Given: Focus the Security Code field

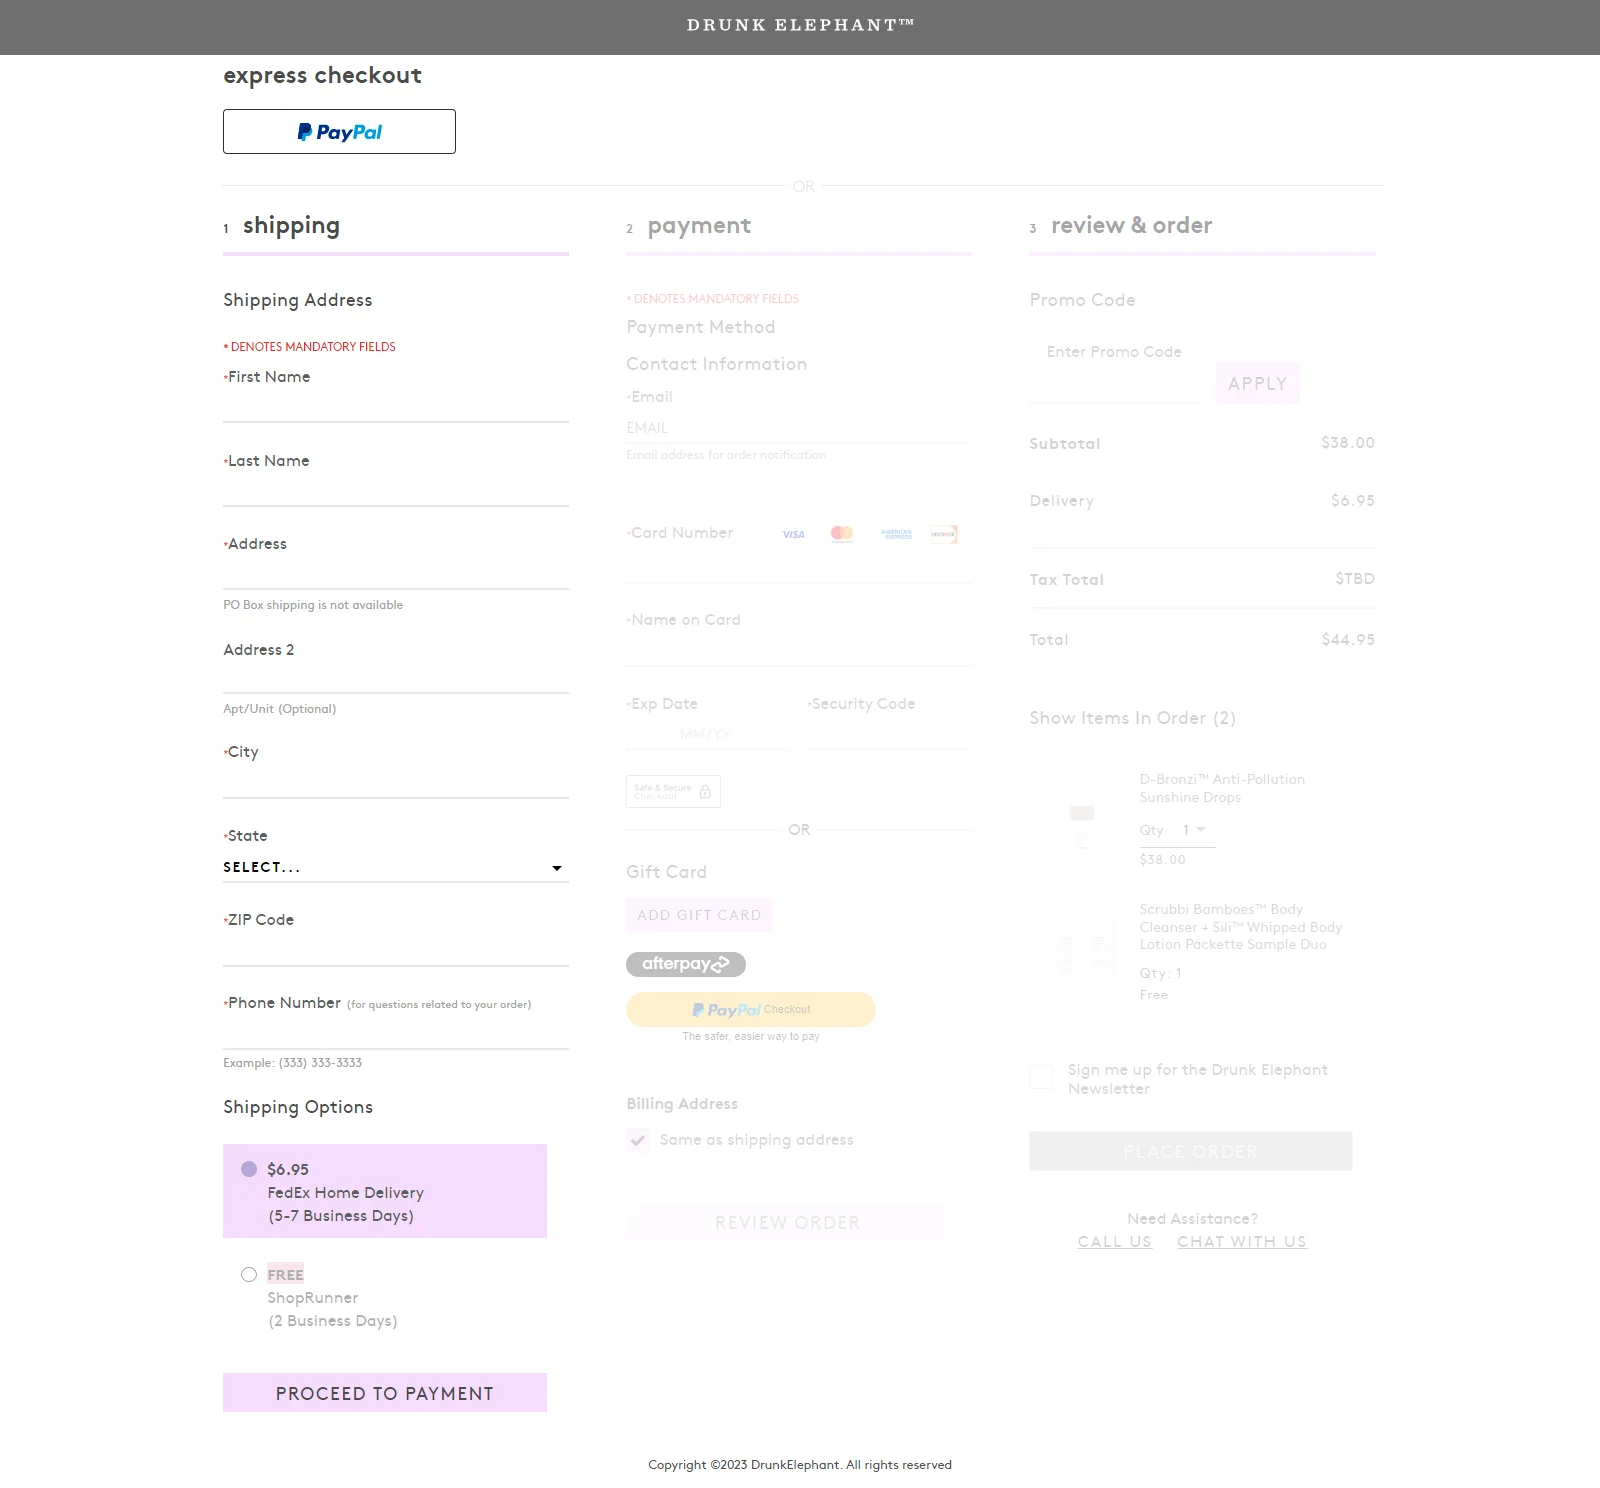Looking at the screenshot, I should click(888, 734).
